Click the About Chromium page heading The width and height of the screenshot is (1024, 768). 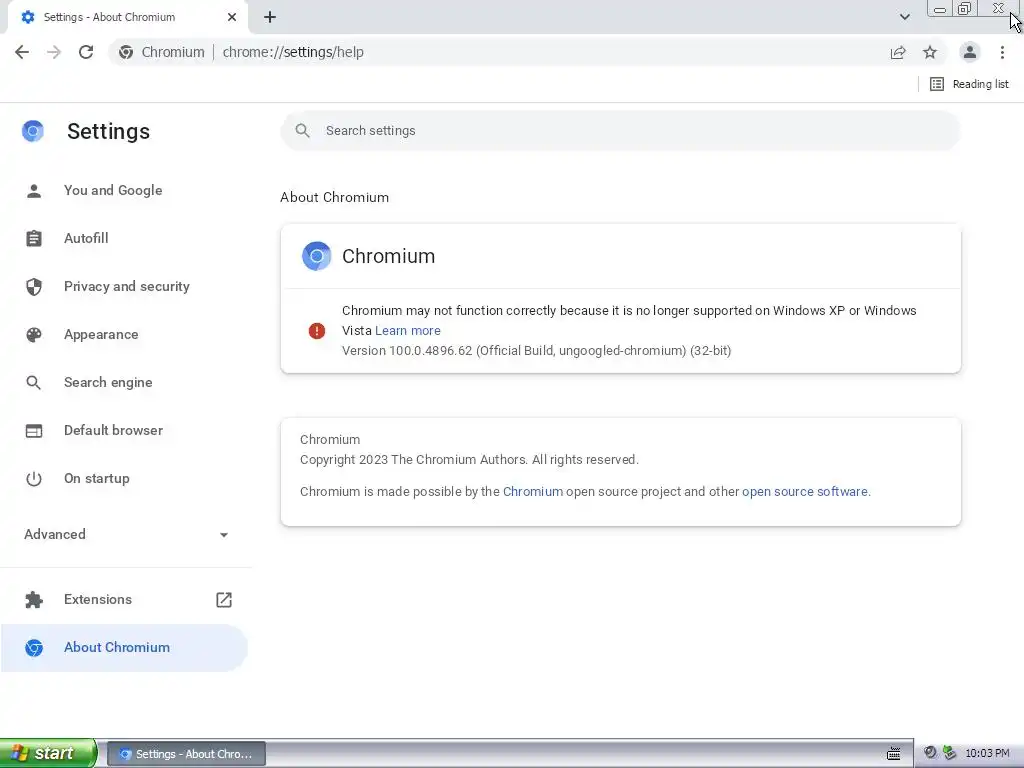334,197
